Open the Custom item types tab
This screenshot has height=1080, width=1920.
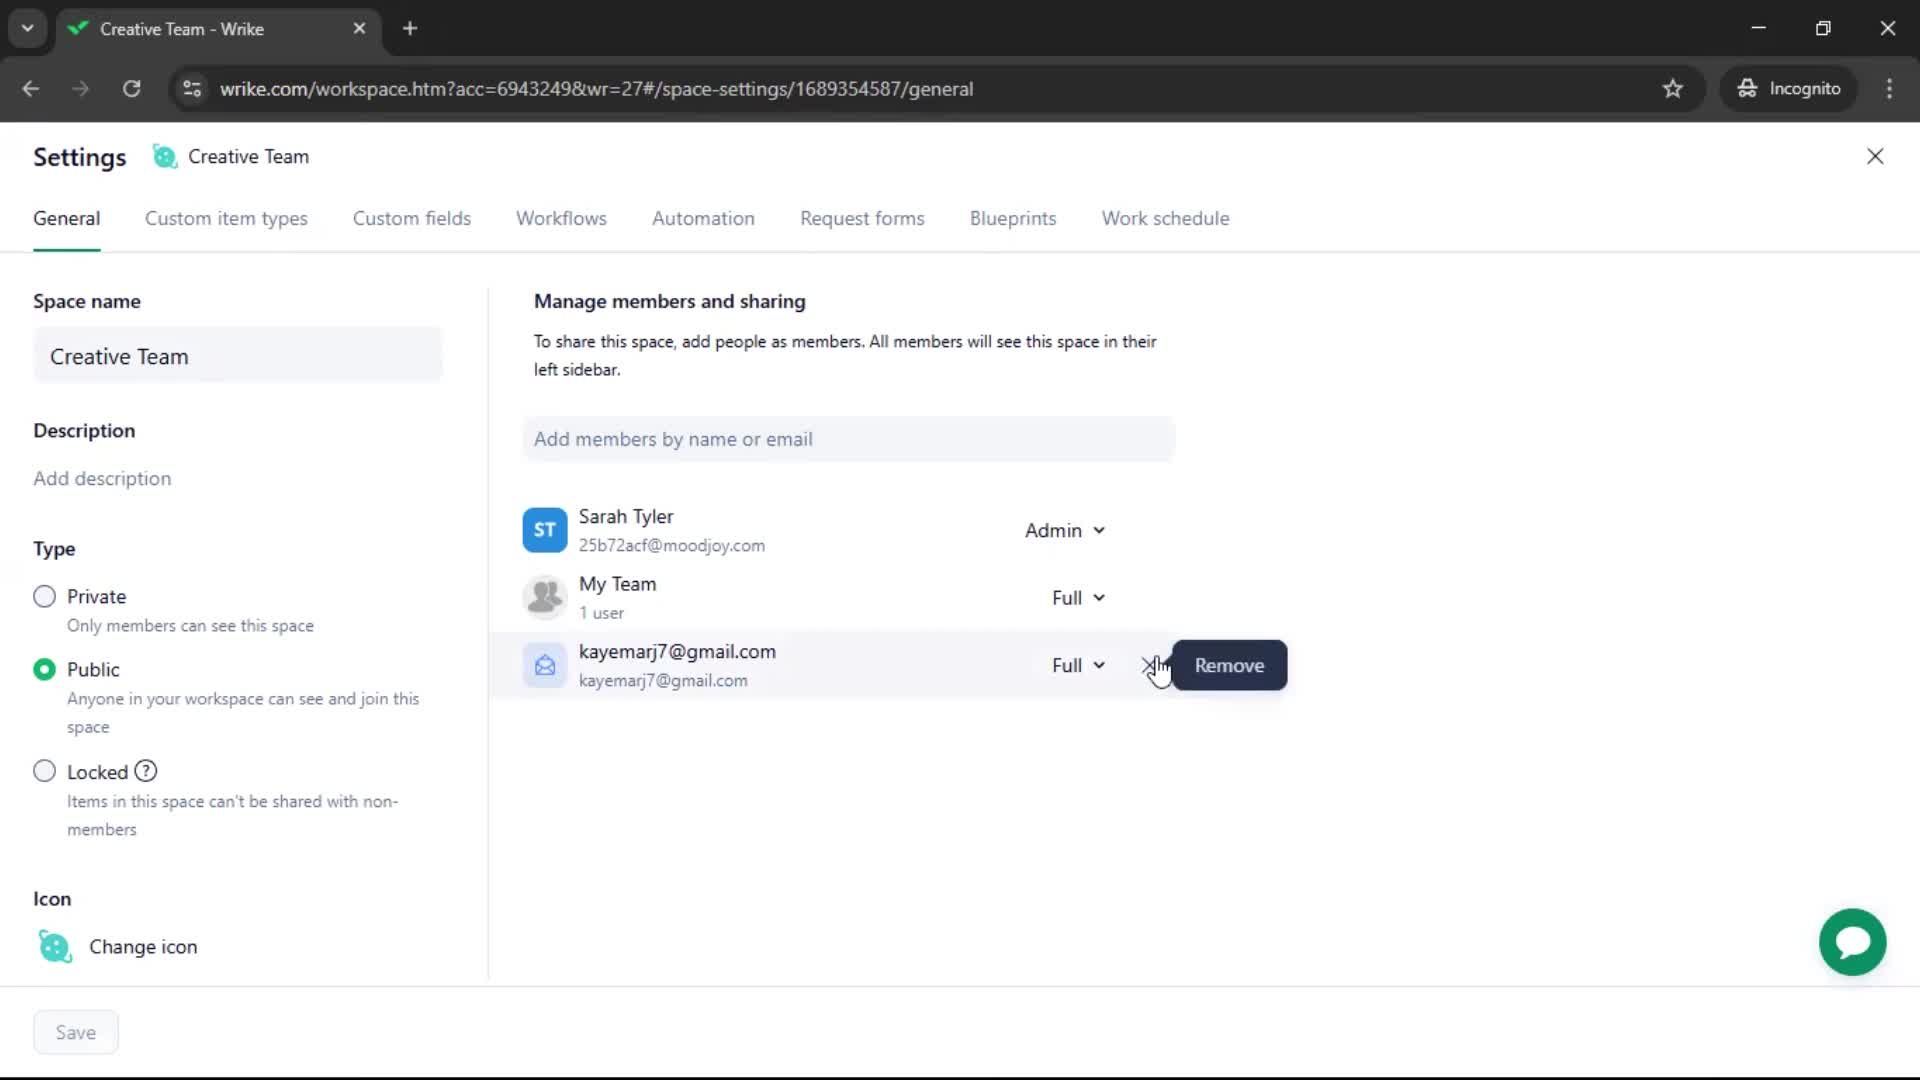226,218
